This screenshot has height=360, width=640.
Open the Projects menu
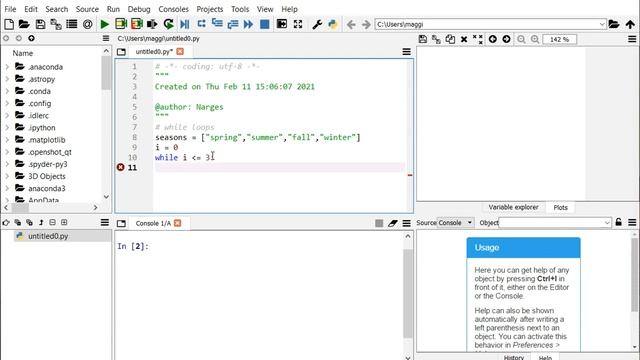209,9
